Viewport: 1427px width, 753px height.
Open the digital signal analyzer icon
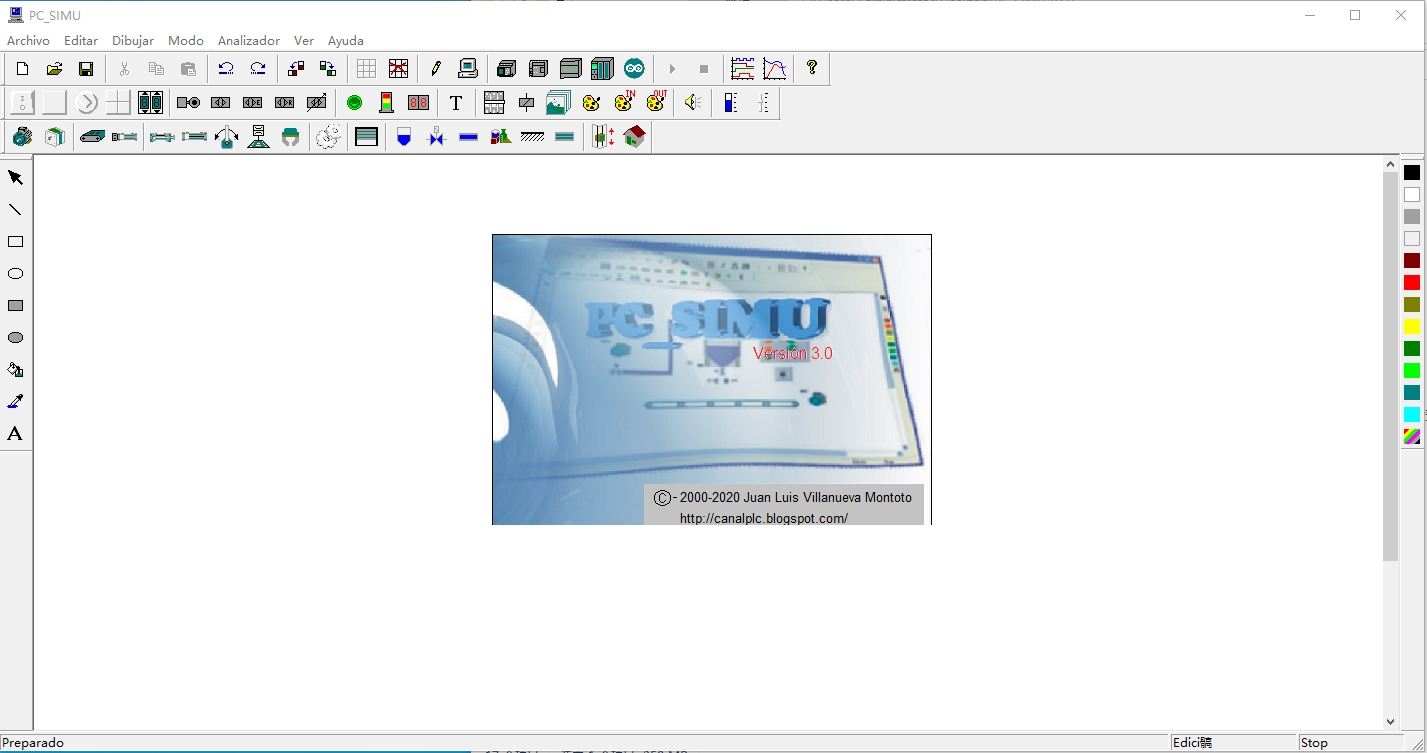click(743, 69)
